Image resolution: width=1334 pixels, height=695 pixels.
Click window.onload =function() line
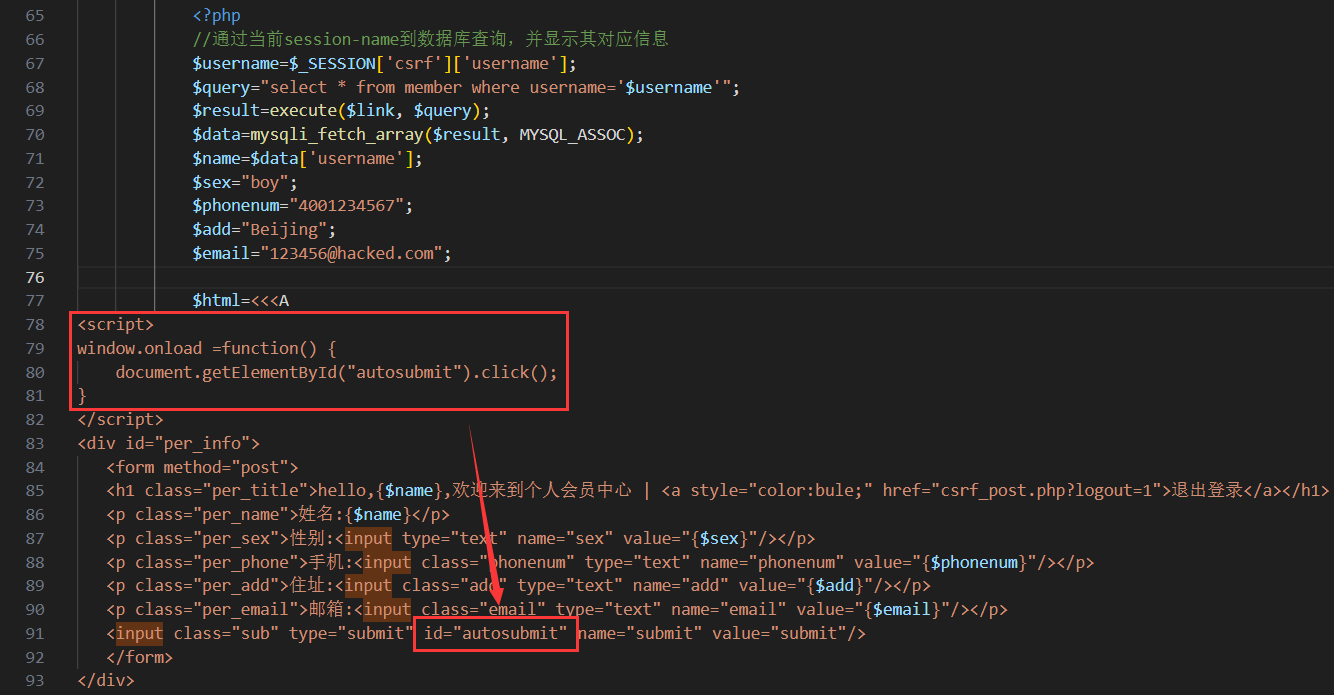pos(207,349)
